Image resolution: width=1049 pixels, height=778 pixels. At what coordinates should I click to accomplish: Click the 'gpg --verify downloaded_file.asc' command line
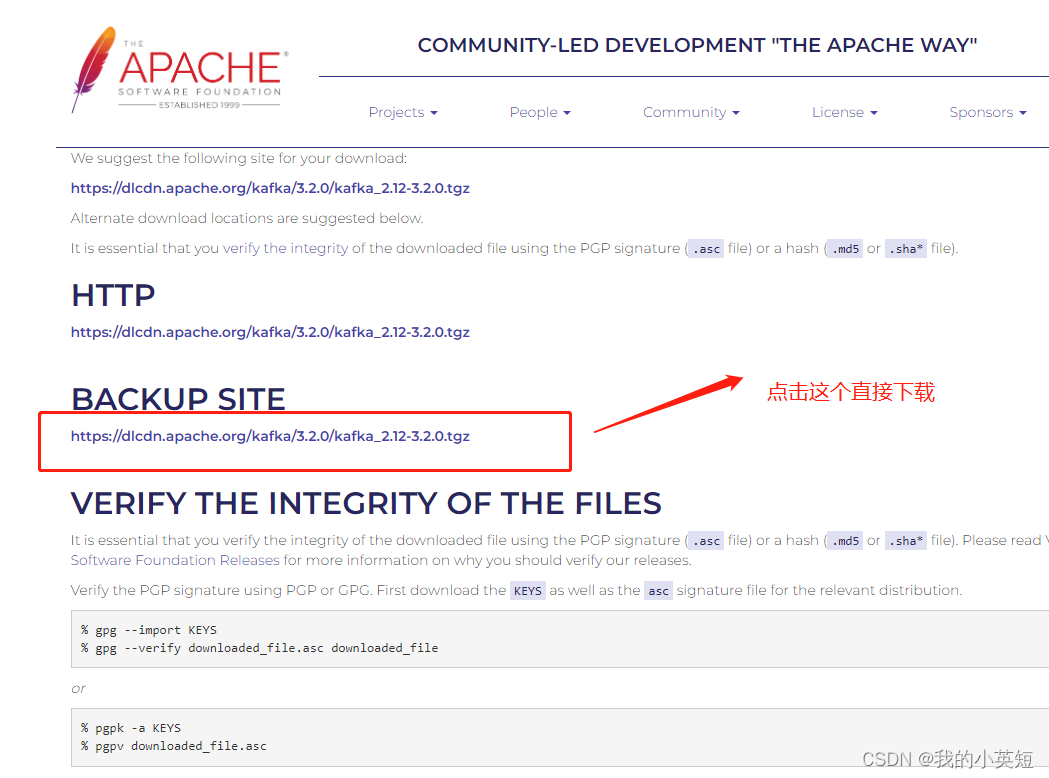click(260, 648)
